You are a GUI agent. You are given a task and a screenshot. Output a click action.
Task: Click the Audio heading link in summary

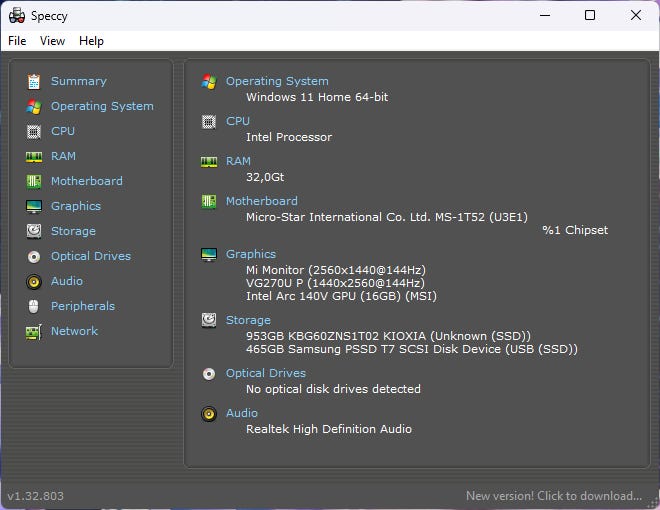(x=242, y=413)
